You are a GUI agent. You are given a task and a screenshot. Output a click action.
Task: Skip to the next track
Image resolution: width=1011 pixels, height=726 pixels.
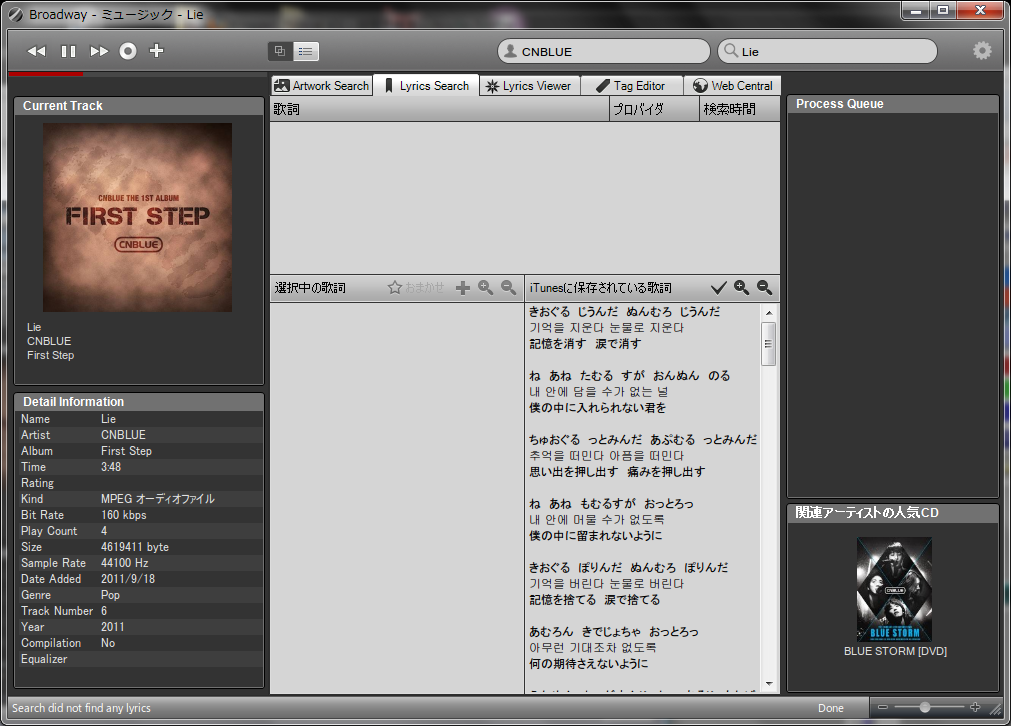99,51
